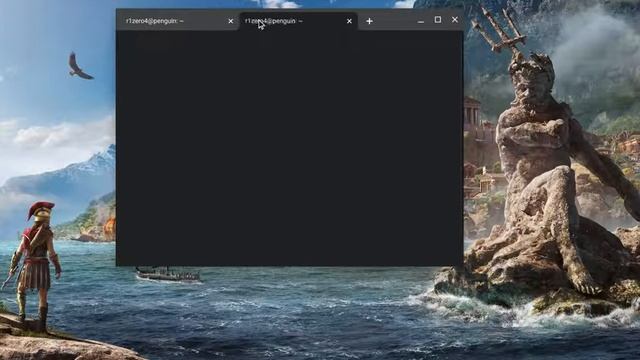Maximize the terminal window
The image size is (640, 360).
pos(438,20)
